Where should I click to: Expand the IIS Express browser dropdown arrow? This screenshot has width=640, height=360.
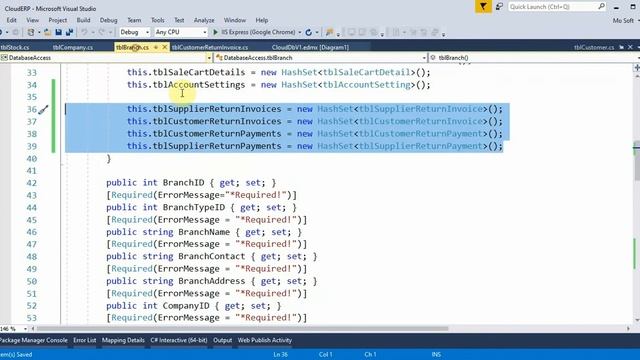[300, 32]
